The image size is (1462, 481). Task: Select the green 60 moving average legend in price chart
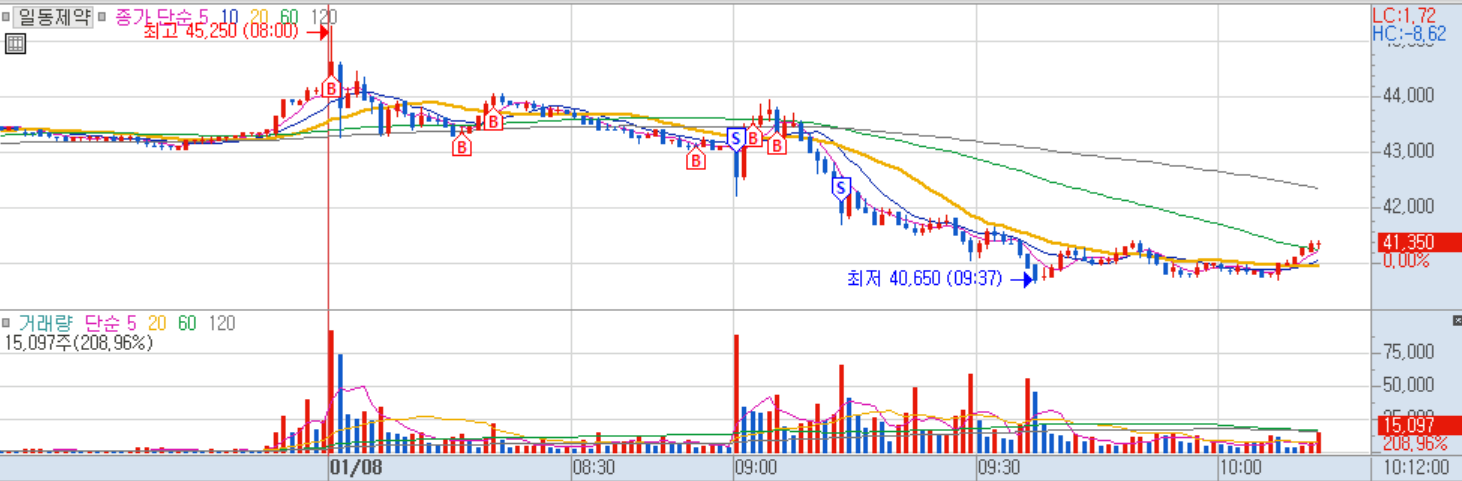(289, 16)
